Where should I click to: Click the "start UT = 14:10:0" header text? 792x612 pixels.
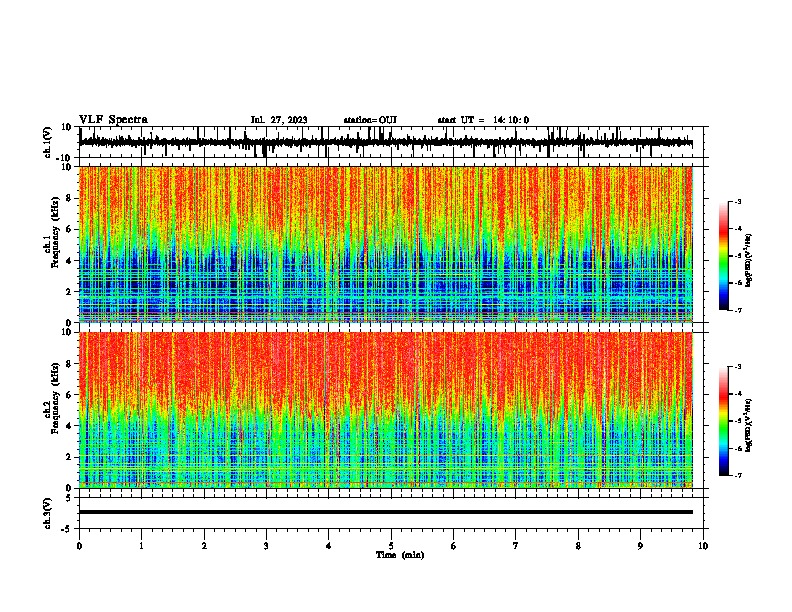point(483,120)
